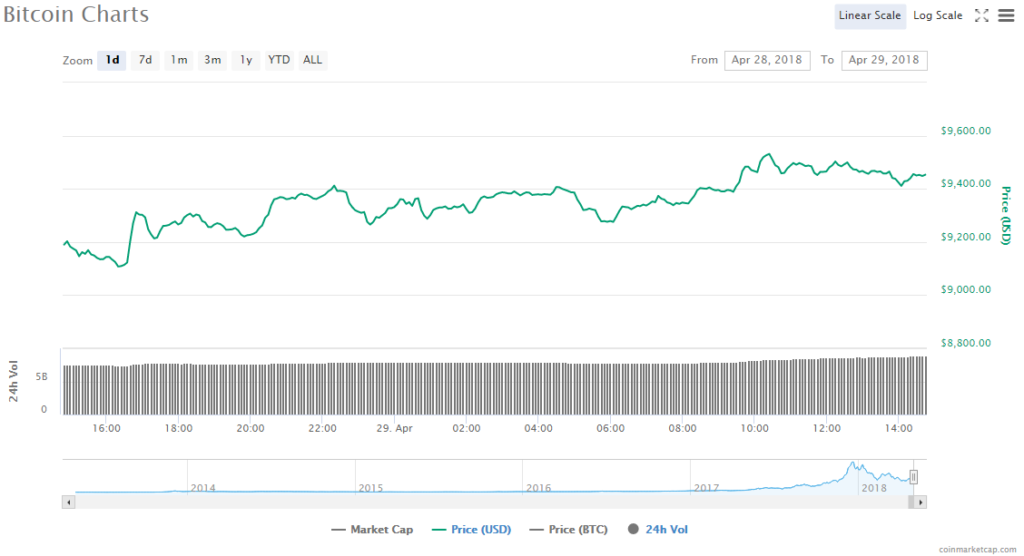Open the chart hamburger menu

tap(1005, 15)
